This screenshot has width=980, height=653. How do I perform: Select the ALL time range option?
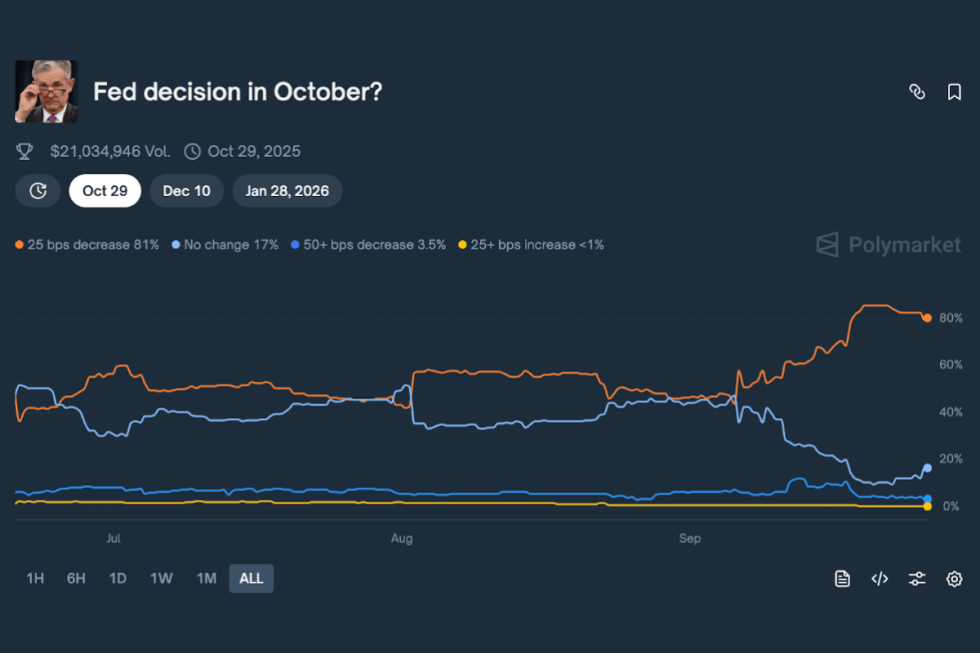[x=251, y=578]
